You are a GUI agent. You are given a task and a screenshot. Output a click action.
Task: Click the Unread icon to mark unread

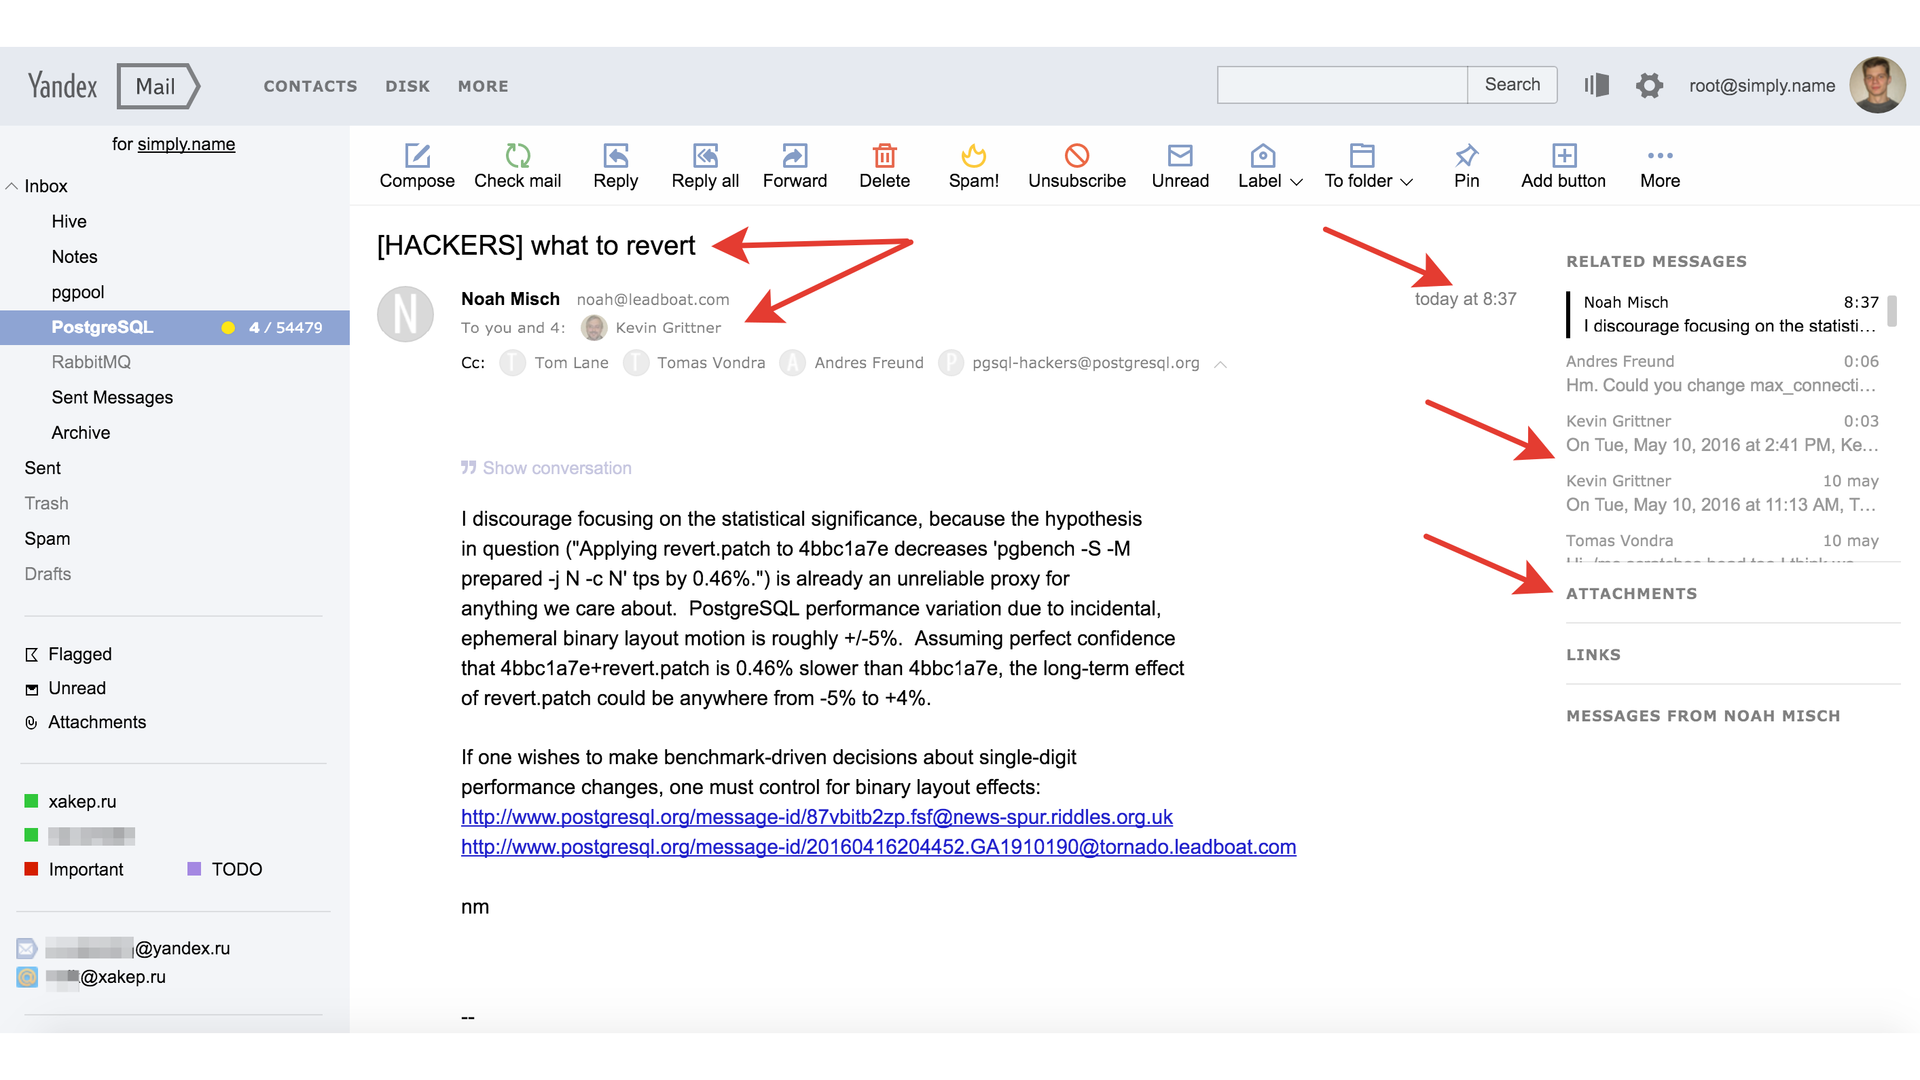[1178, 156]
